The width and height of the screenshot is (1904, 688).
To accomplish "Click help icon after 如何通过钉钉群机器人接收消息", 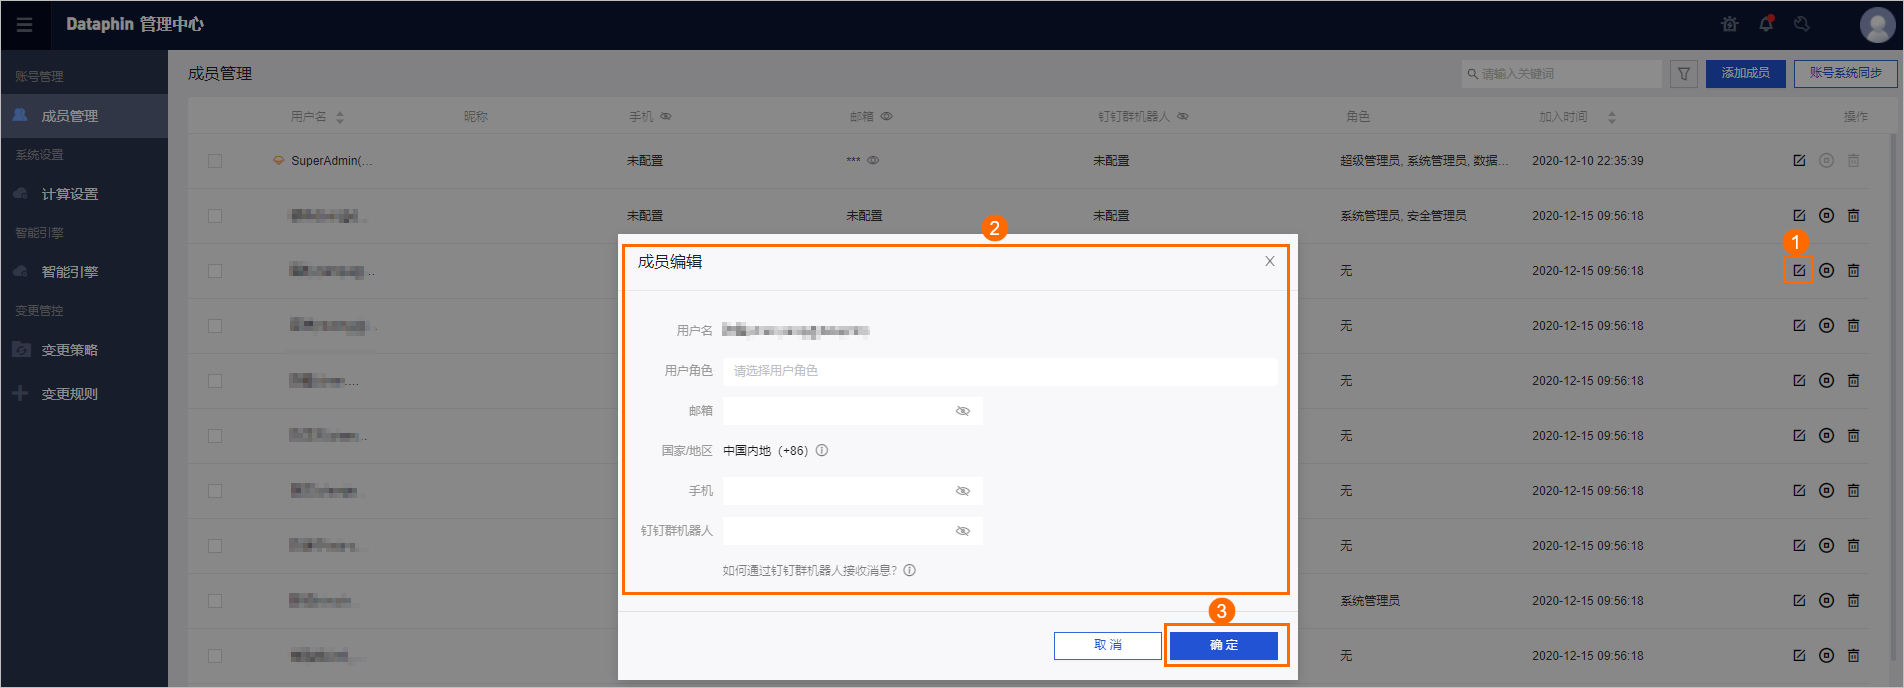I will click(909, 571).
